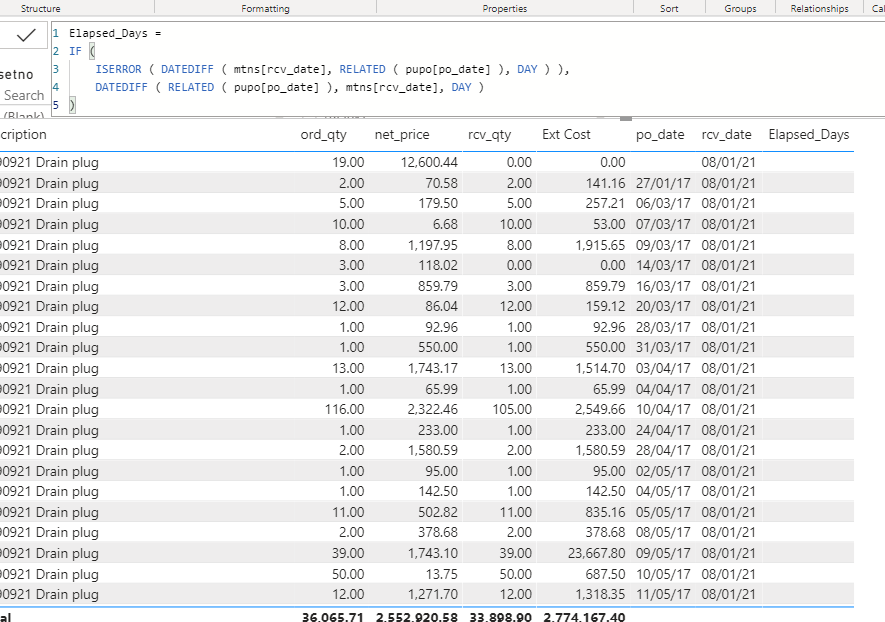The image size is (885, 622).
Task: Click inside the Elapsed_Days formula editor
Action: pyautogui.click(x=468, y=69)
